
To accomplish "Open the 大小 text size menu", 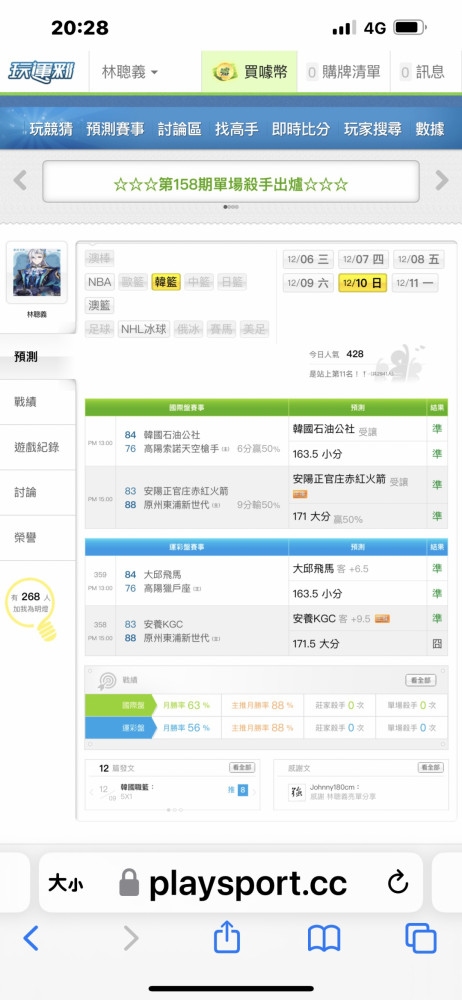I will click(66, 883).
